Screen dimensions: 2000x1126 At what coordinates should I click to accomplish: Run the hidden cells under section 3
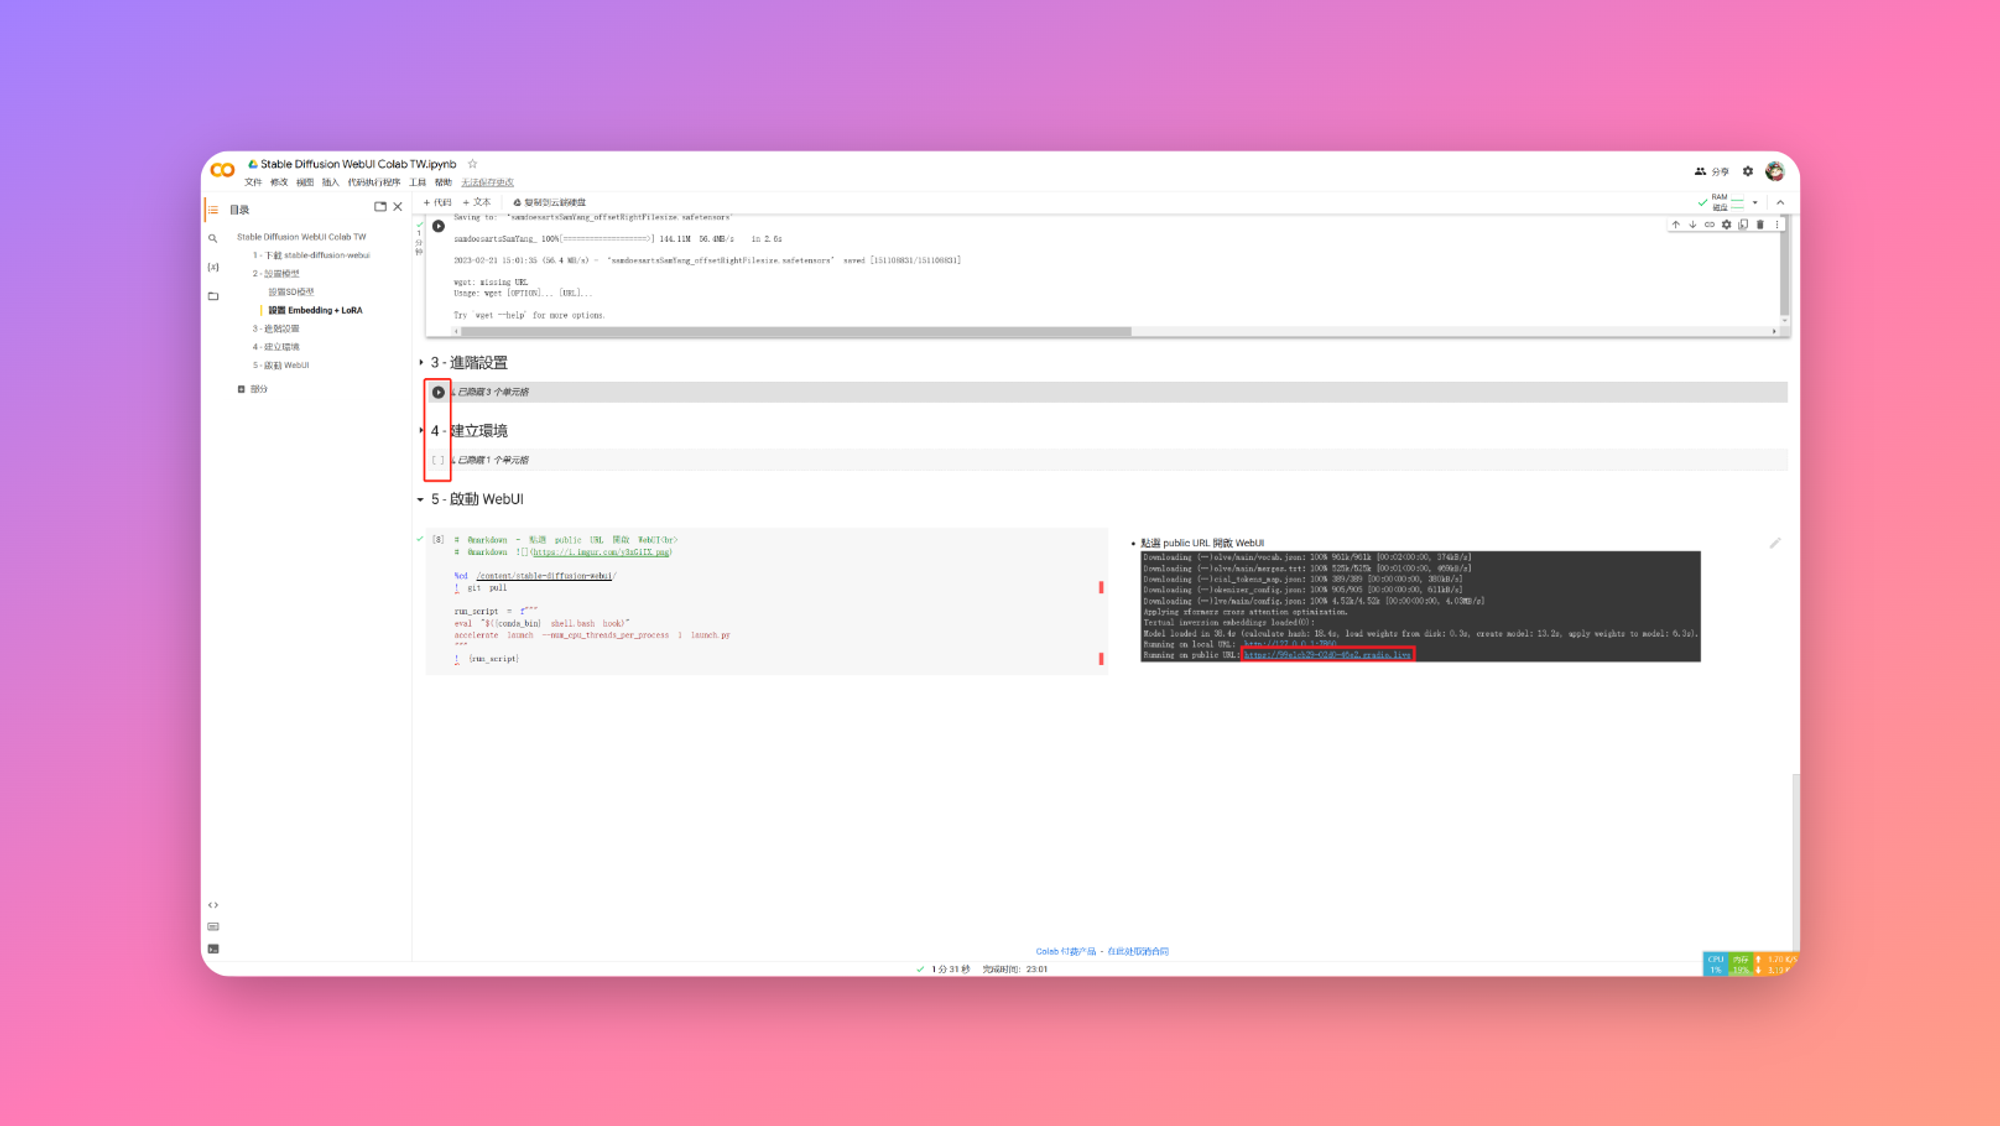coord(438,392)
